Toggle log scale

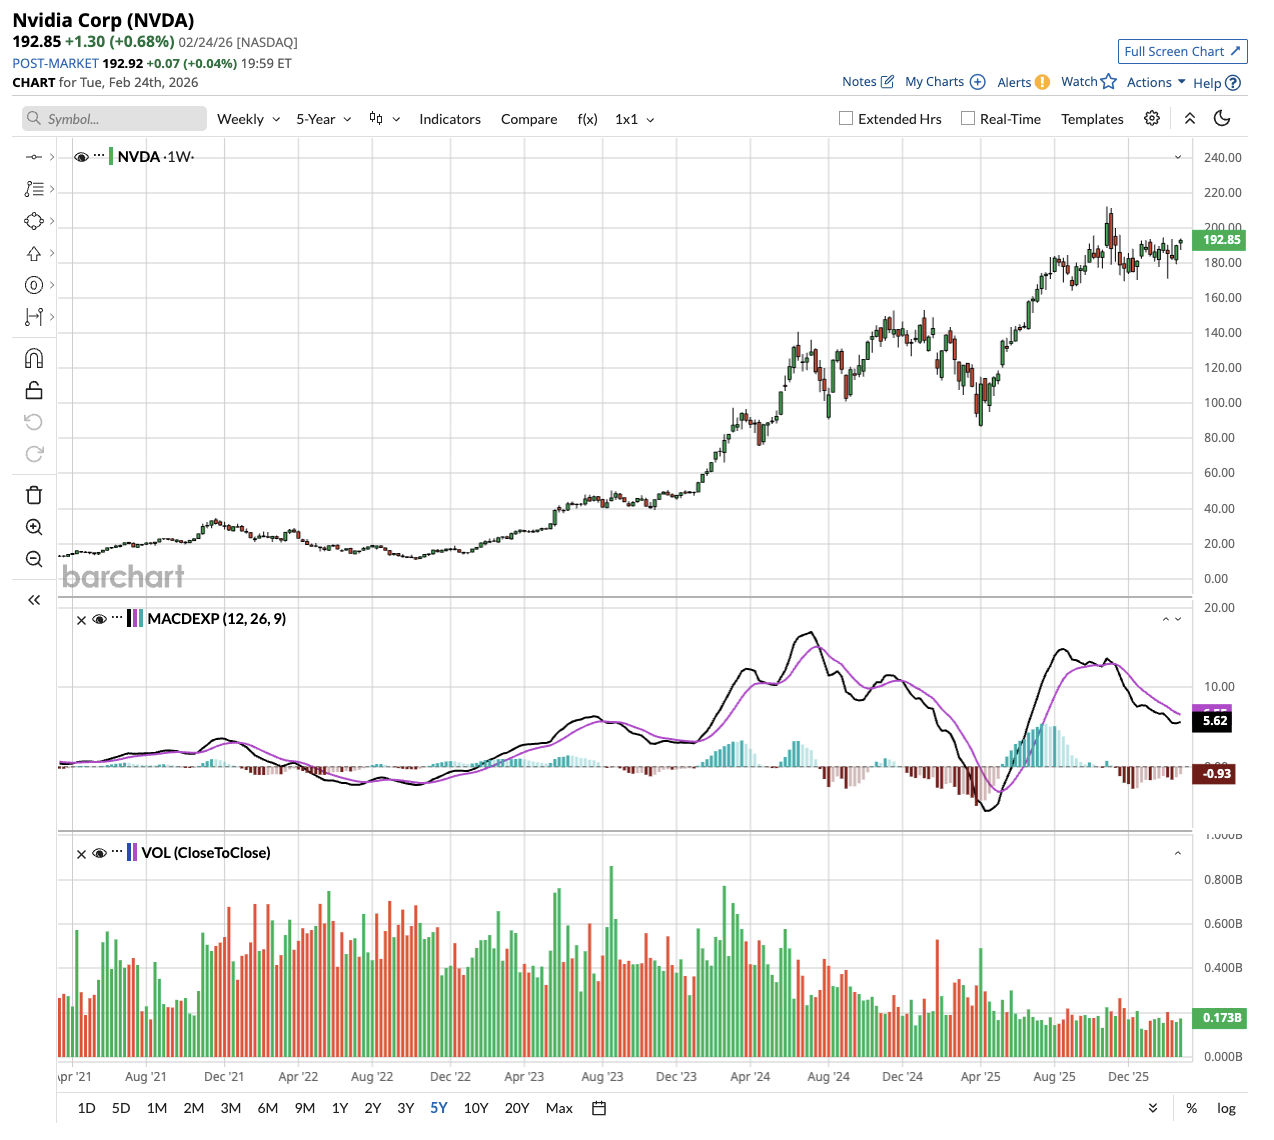click(x=1226, y=1108)
